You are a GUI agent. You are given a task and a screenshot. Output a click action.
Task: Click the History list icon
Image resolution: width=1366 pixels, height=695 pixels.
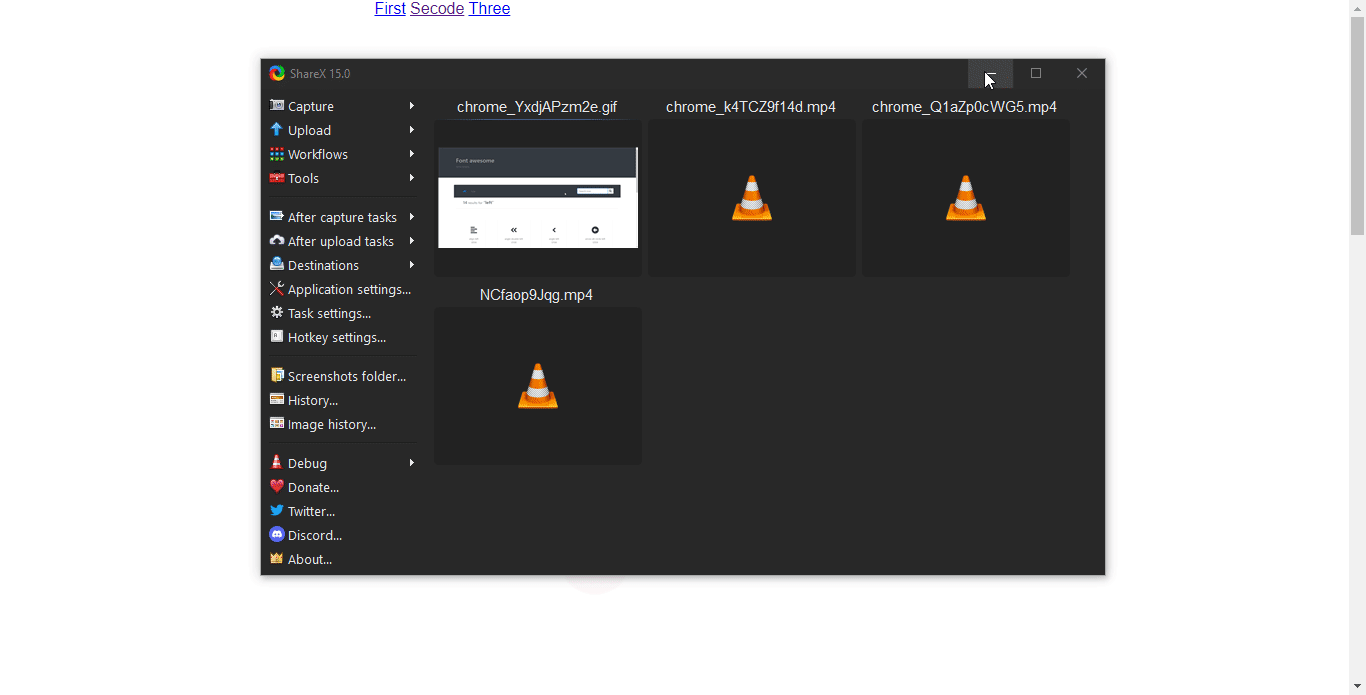click(x=277, y=400)
